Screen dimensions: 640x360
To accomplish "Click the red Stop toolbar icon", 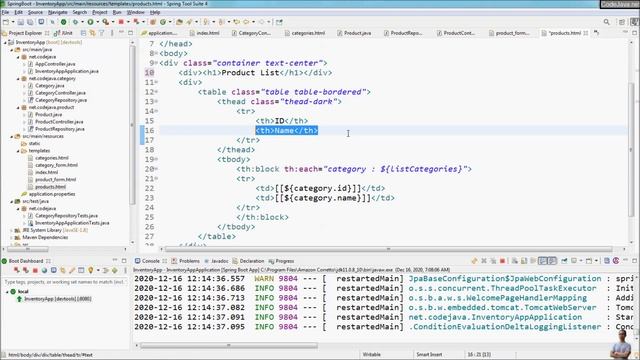I will pos(121,22).
